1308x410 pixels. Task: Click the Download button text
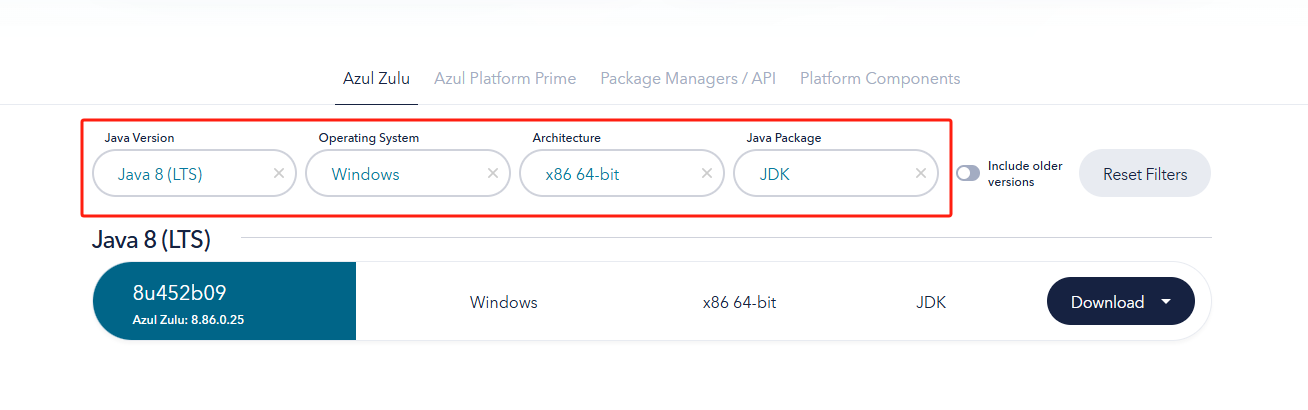coord(1107,302)
